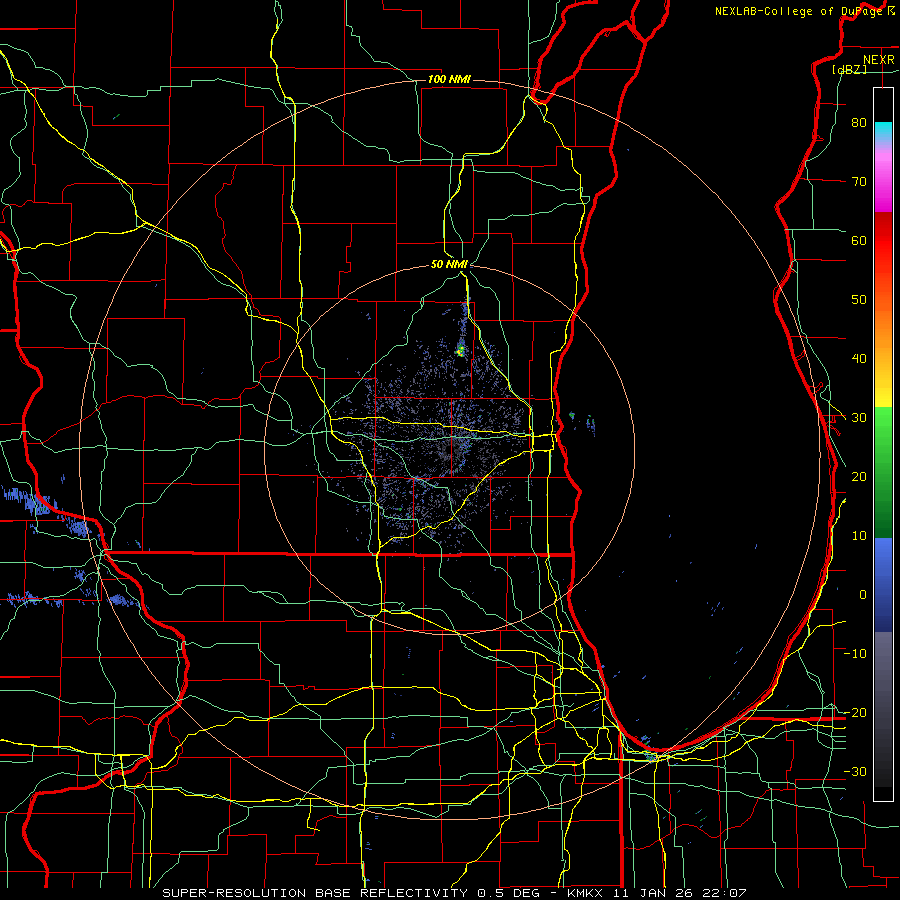
Task: Click the 0 value on the dBZ scale
Action: click(863, 595)
